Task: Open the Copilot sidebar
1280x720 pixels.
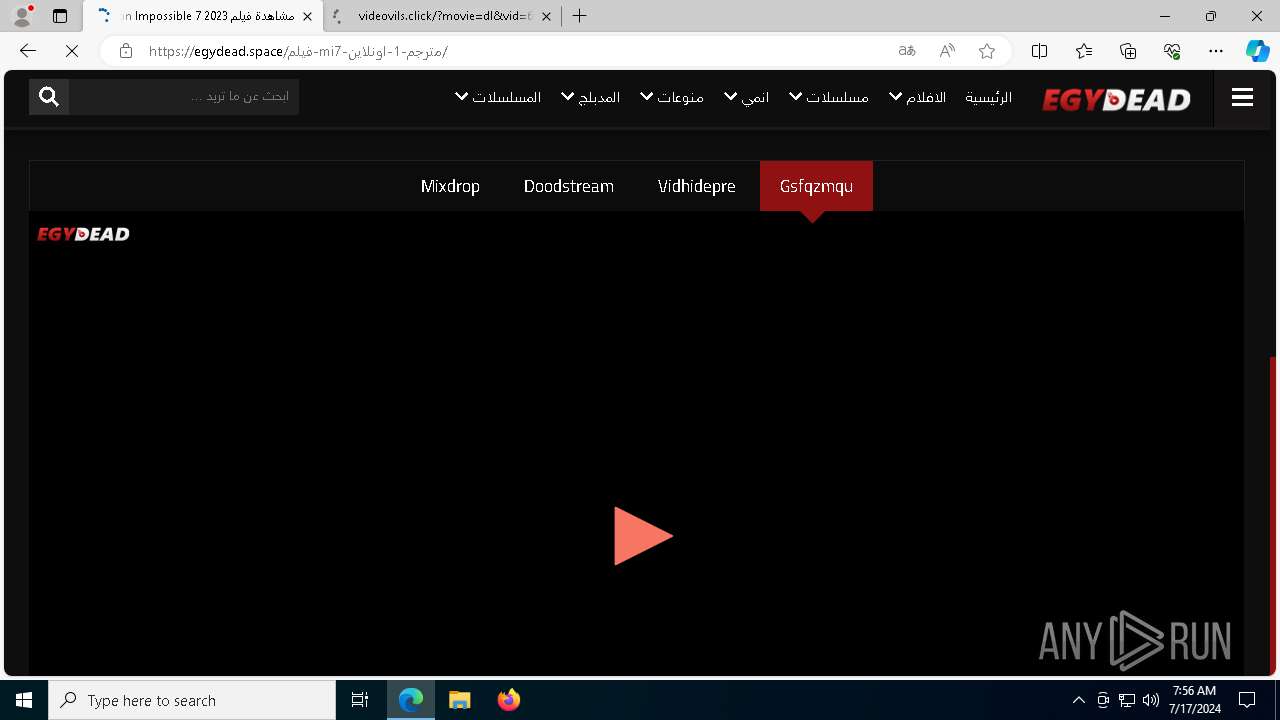Action: (1257, 51)
